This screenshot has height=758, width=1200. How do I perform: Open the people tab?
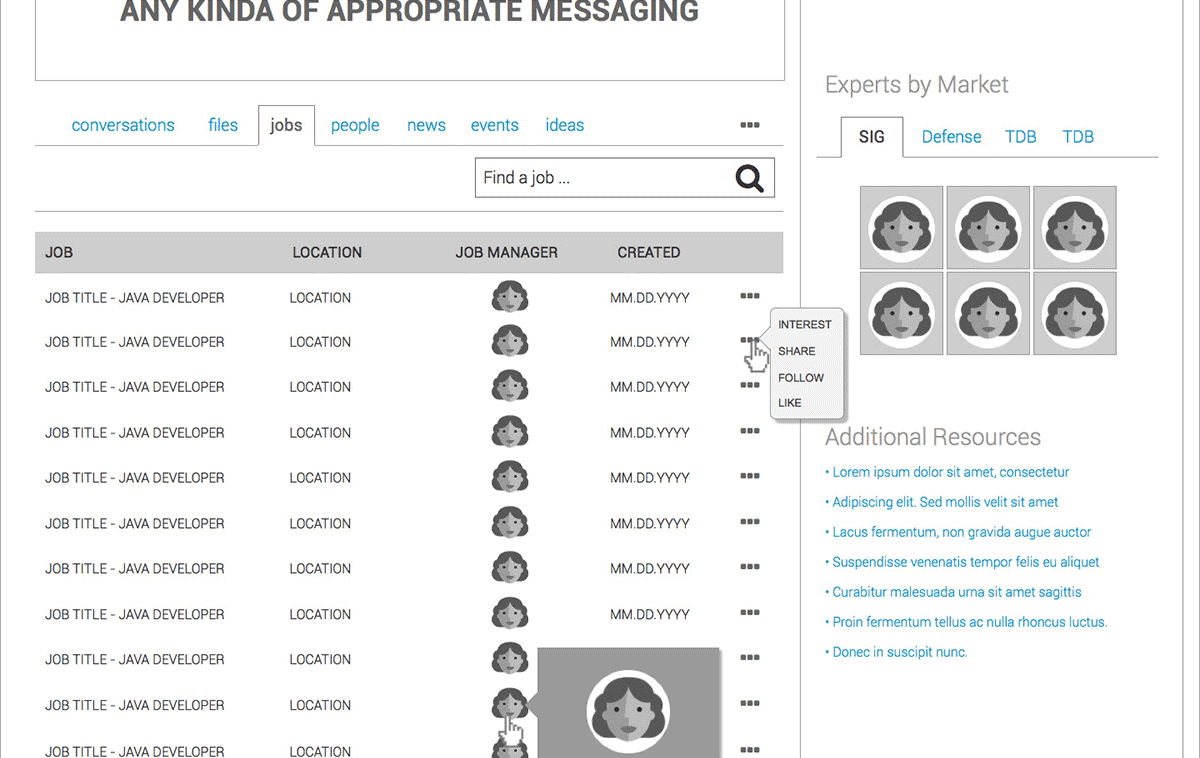pos(355,125)
